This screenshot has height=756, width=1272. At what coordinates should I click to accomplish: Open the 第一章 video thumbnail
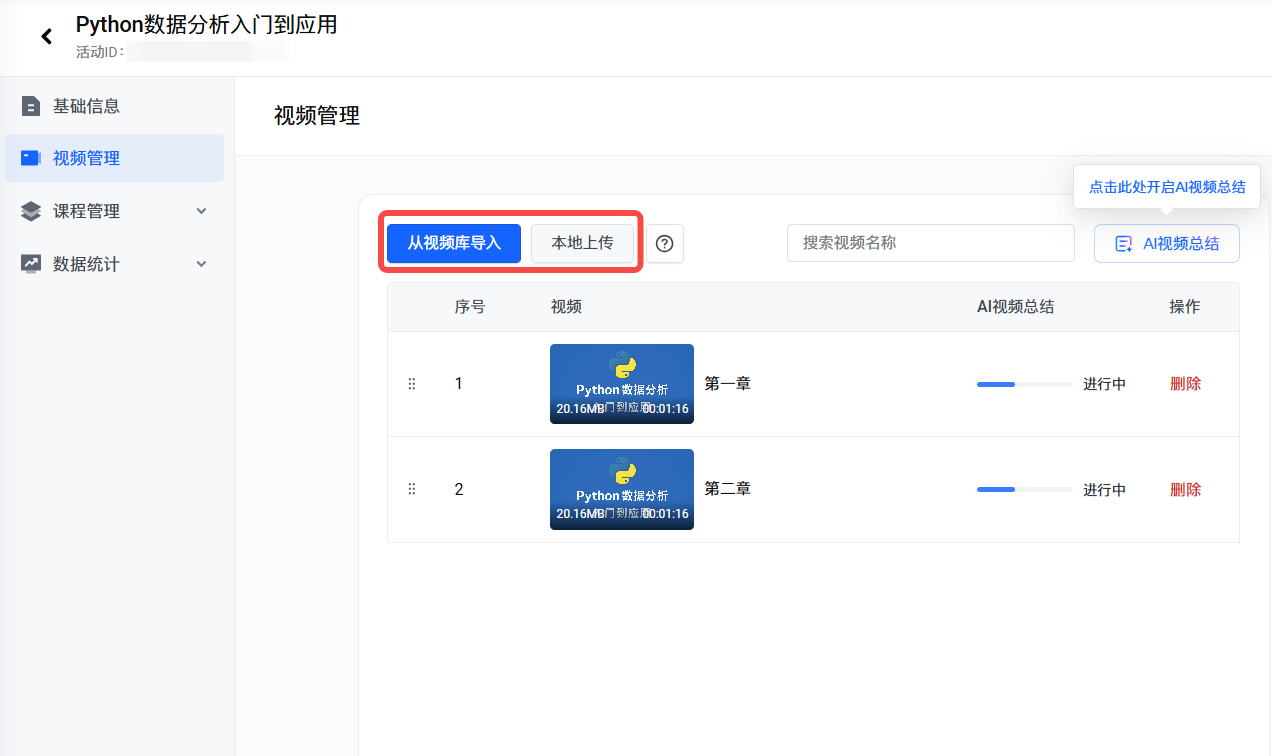coord(622,384)
